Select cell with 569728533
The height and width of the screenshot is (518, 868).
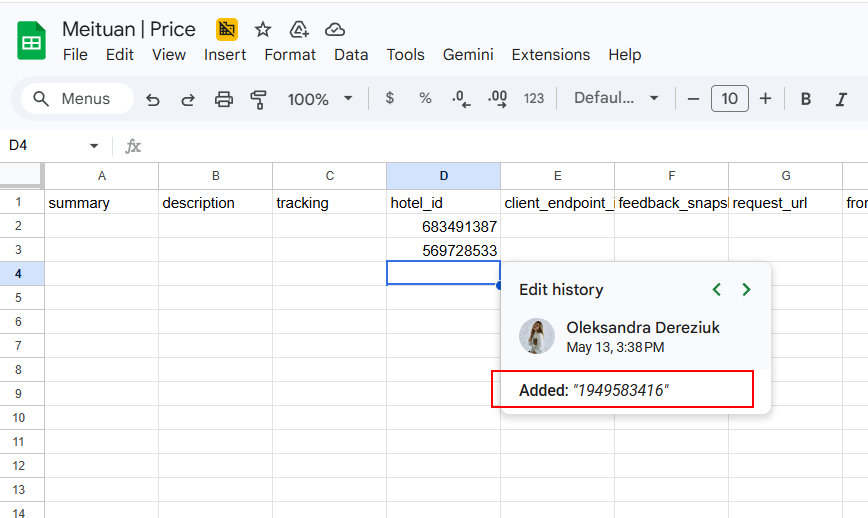443,250
